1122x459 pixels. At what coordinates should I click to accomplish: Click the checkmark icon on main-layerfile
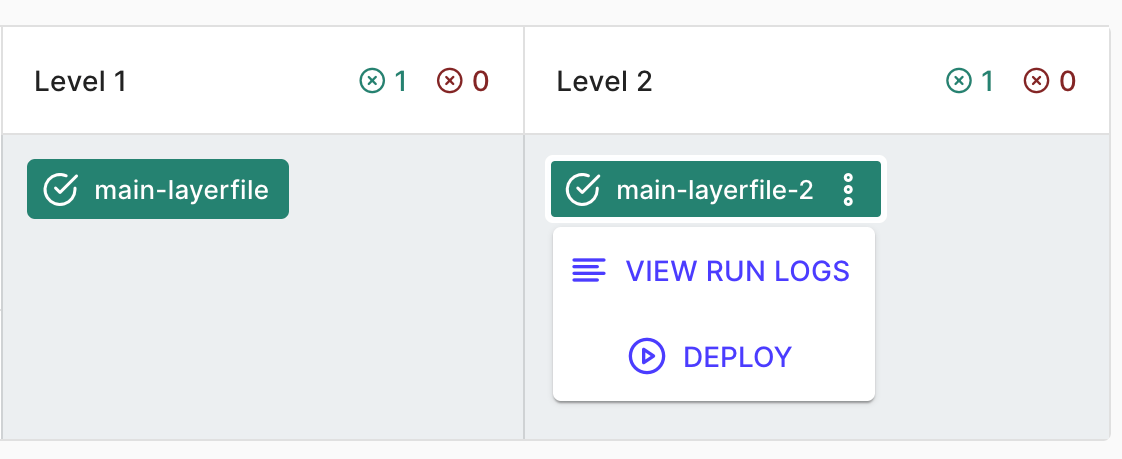tap(61, 189)
